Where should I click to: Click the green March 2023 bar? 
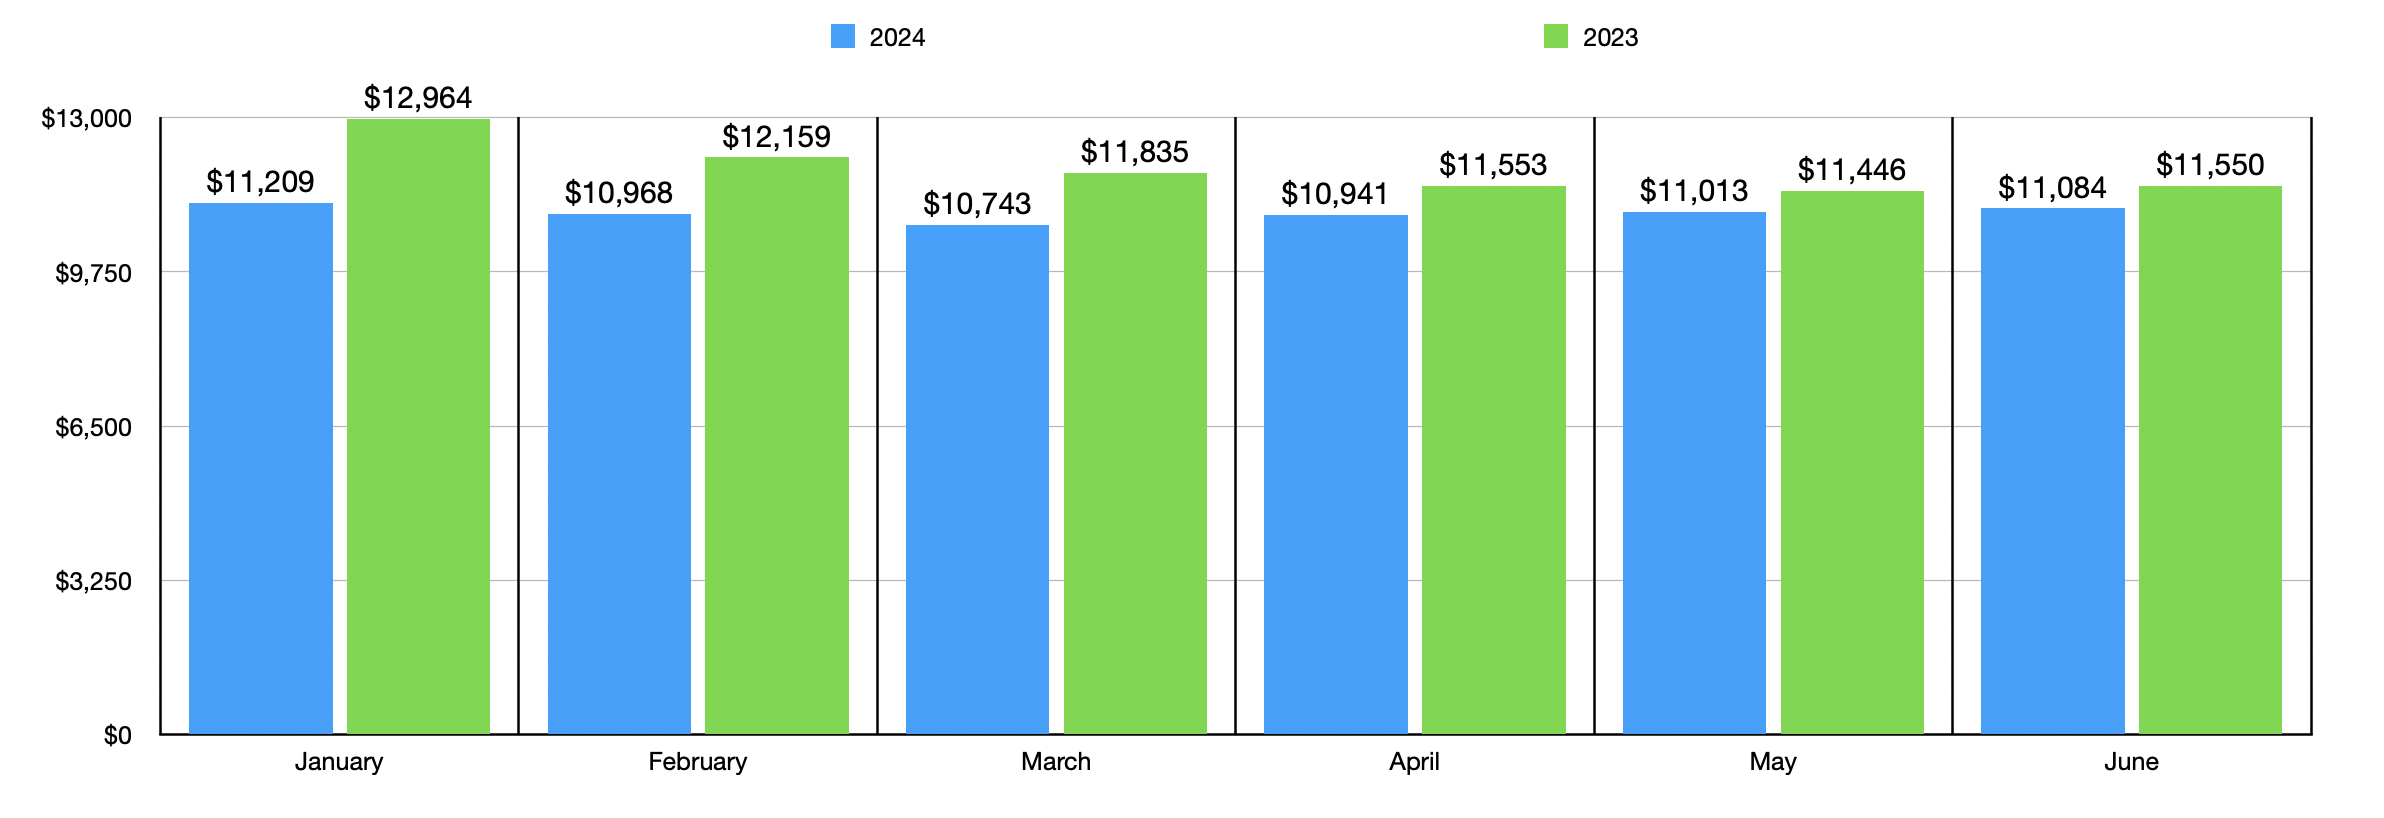pyautogui.click(x=1135, y=453)
